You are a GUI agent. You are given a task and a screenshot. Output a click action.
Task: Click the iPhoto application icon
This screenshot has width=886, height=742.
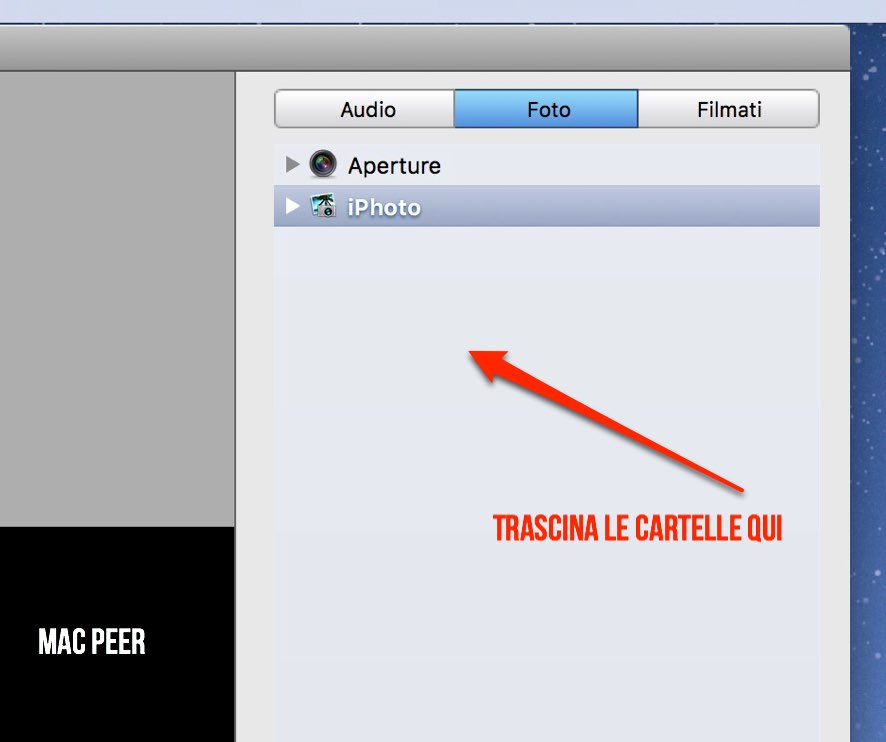[323, 206]
